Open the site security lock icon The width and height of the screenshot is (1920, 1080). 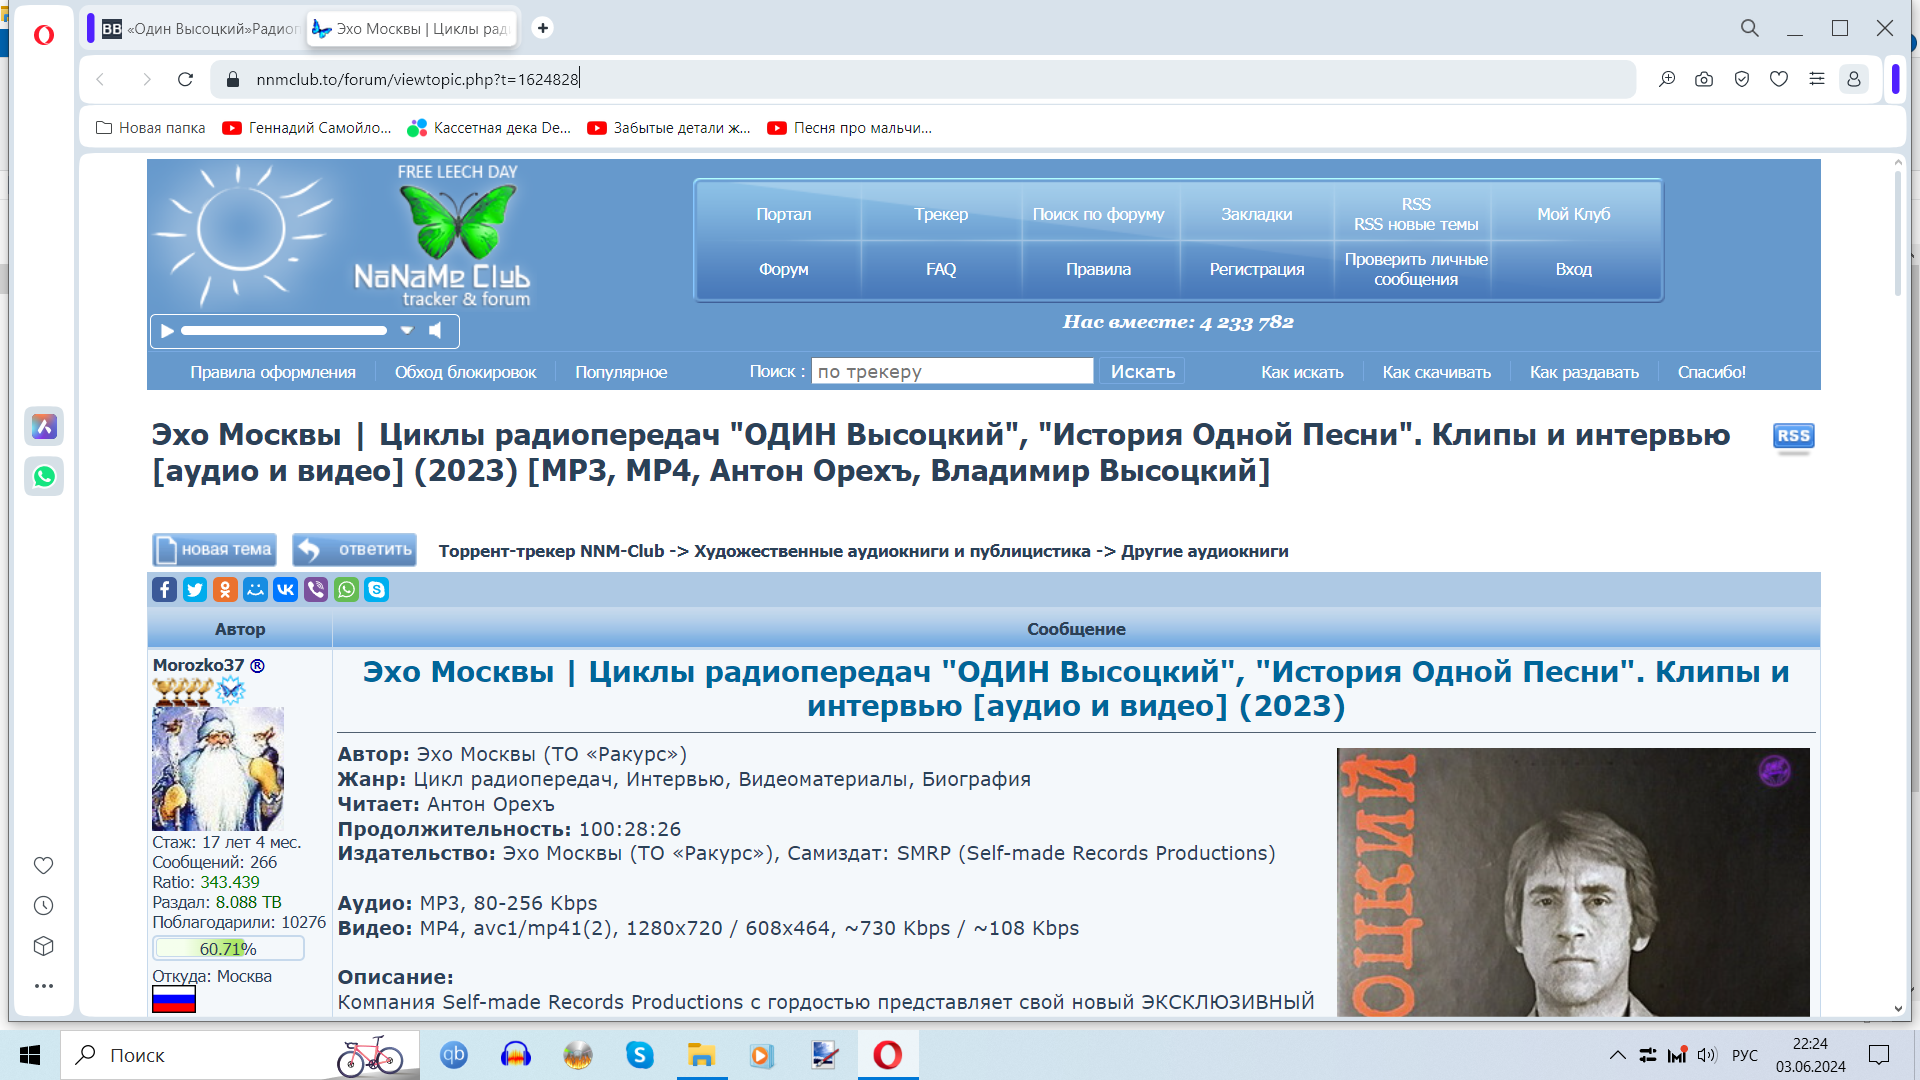pyautogui.click(x=232, y=79)
